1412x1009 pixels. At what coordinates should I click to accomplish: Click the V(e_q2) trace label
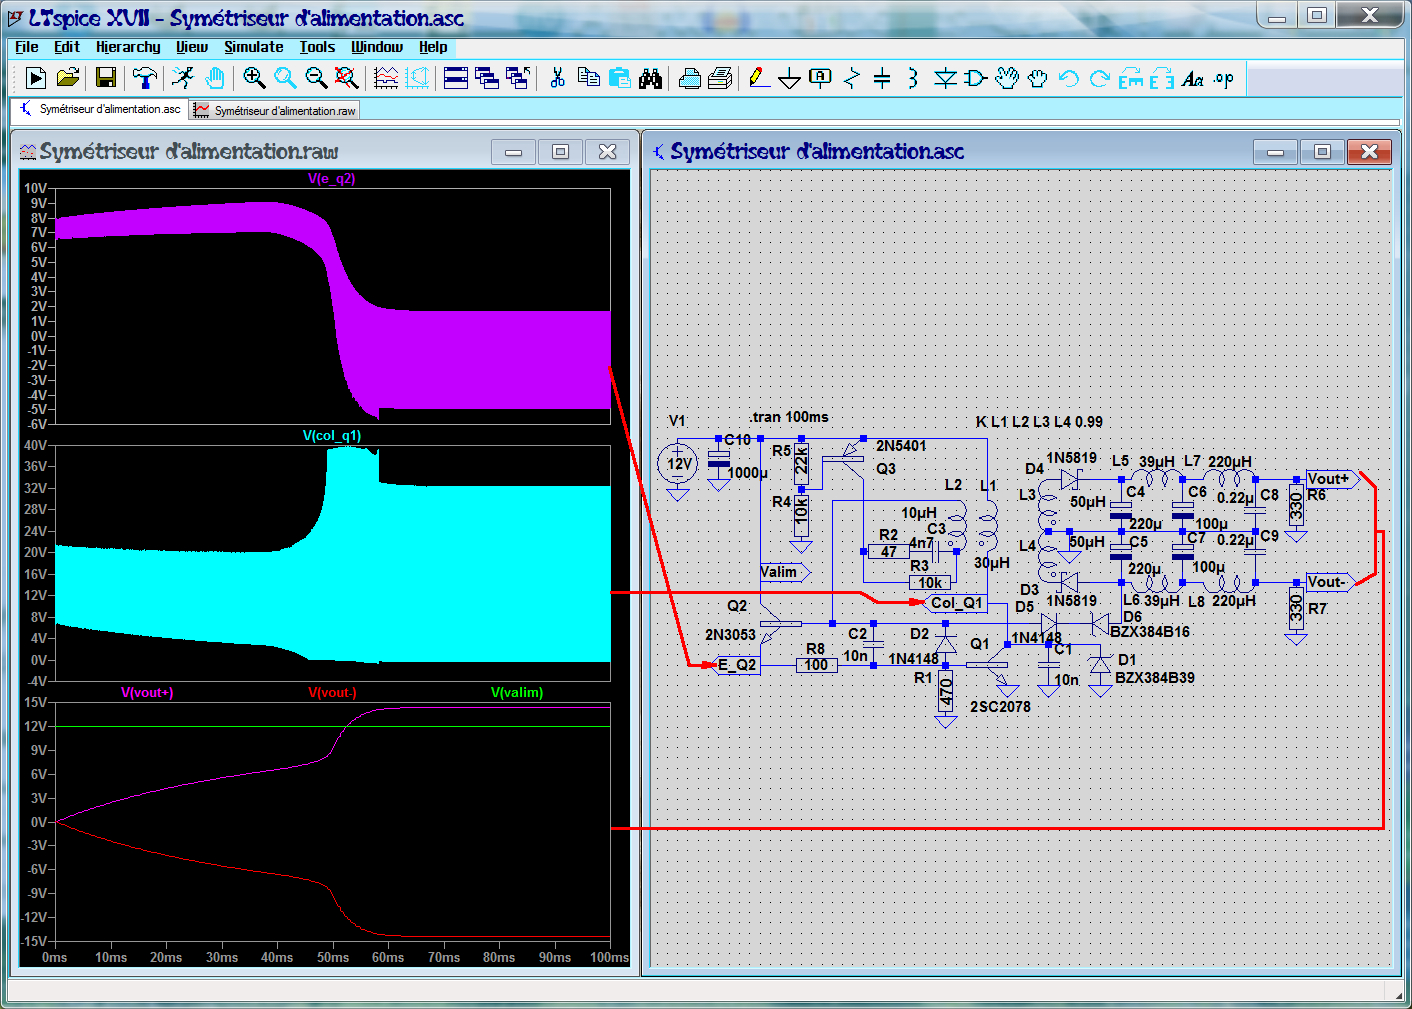pos(332,179)
